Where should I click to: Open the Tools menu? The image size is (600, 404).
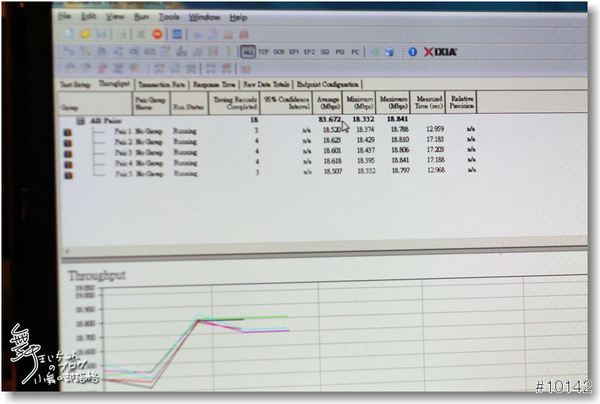point(169,17)
